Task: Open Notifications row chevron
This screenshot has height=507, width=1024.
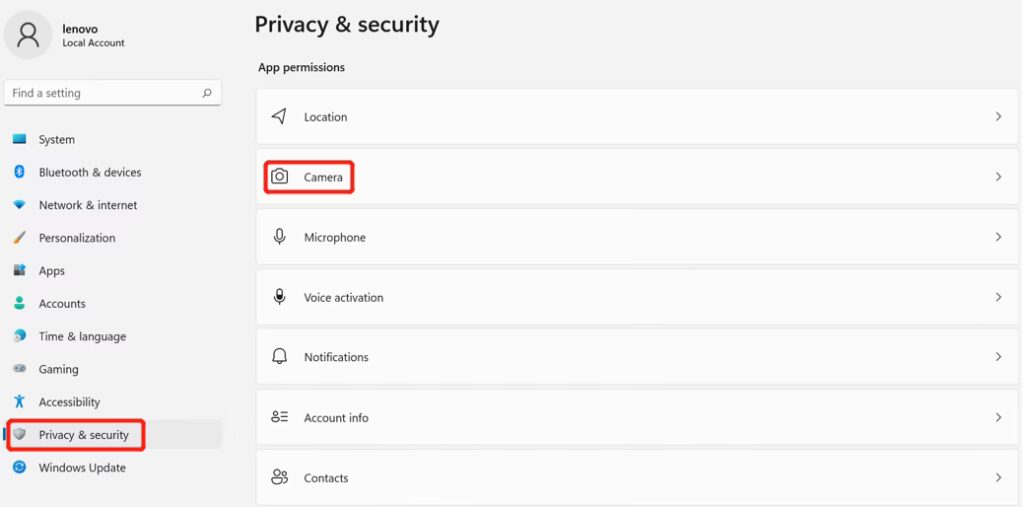Action: tap(998, 357)
